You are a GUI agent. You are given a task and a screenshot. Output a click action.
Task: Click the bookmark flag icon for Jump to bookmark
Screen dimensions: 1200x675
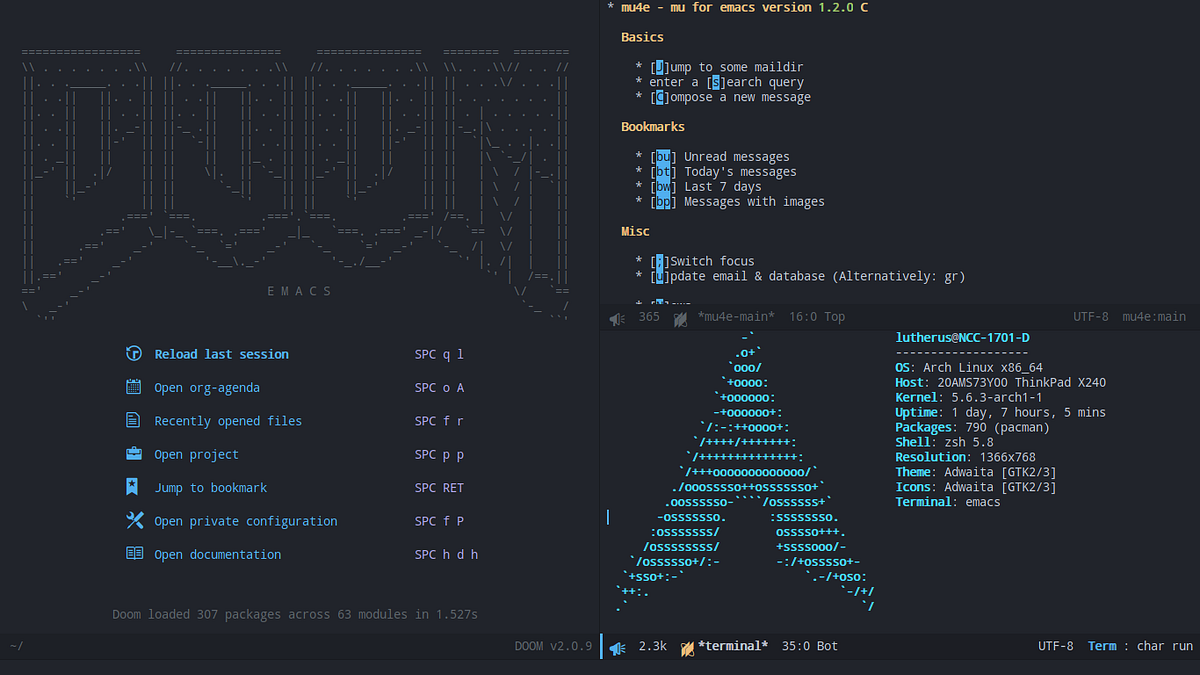coord(134,487)
